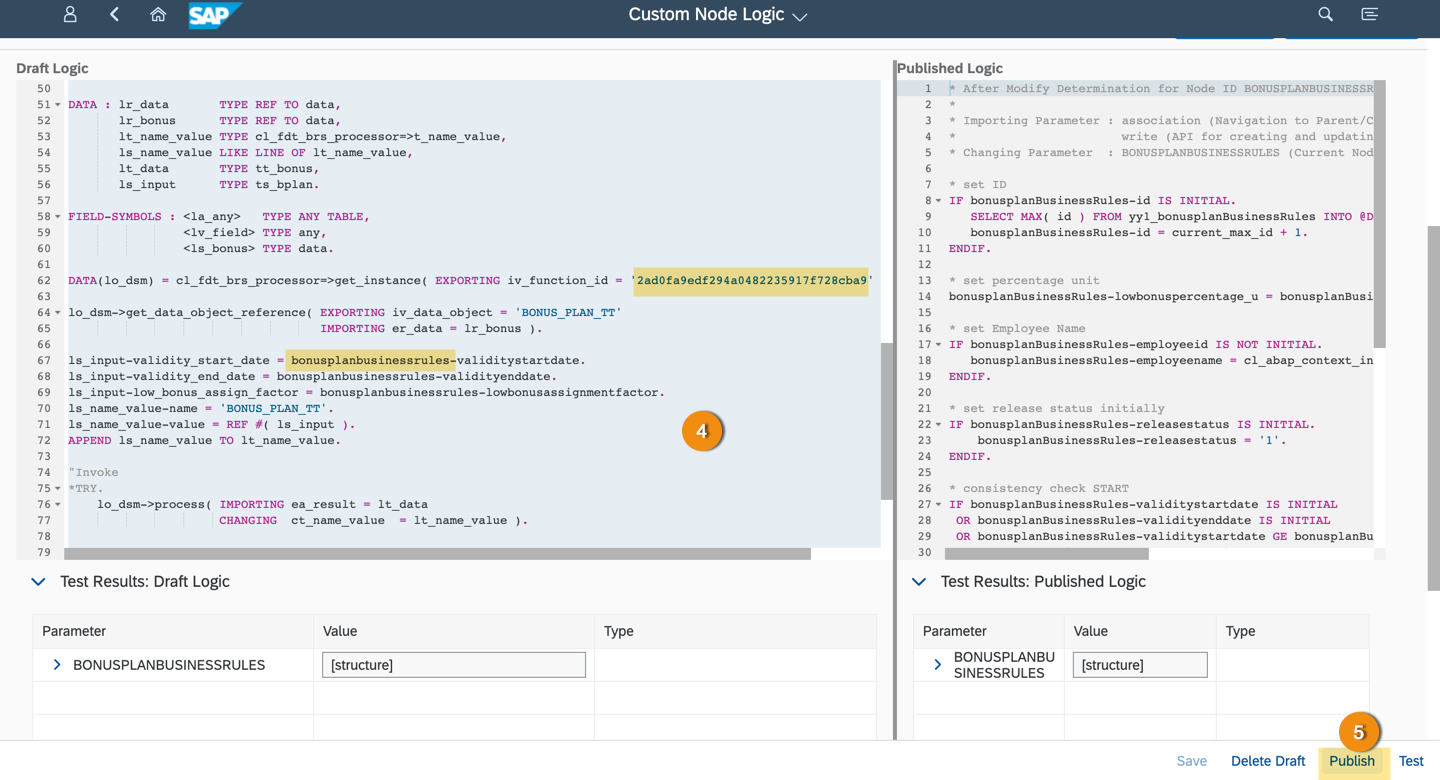Click the SAP logo
The width and height of the screenshot is (1440, 780).
pos(215,15)
